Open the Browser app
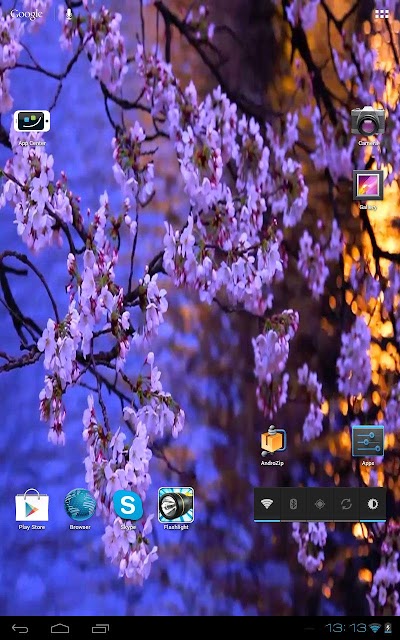 [80, 509]
